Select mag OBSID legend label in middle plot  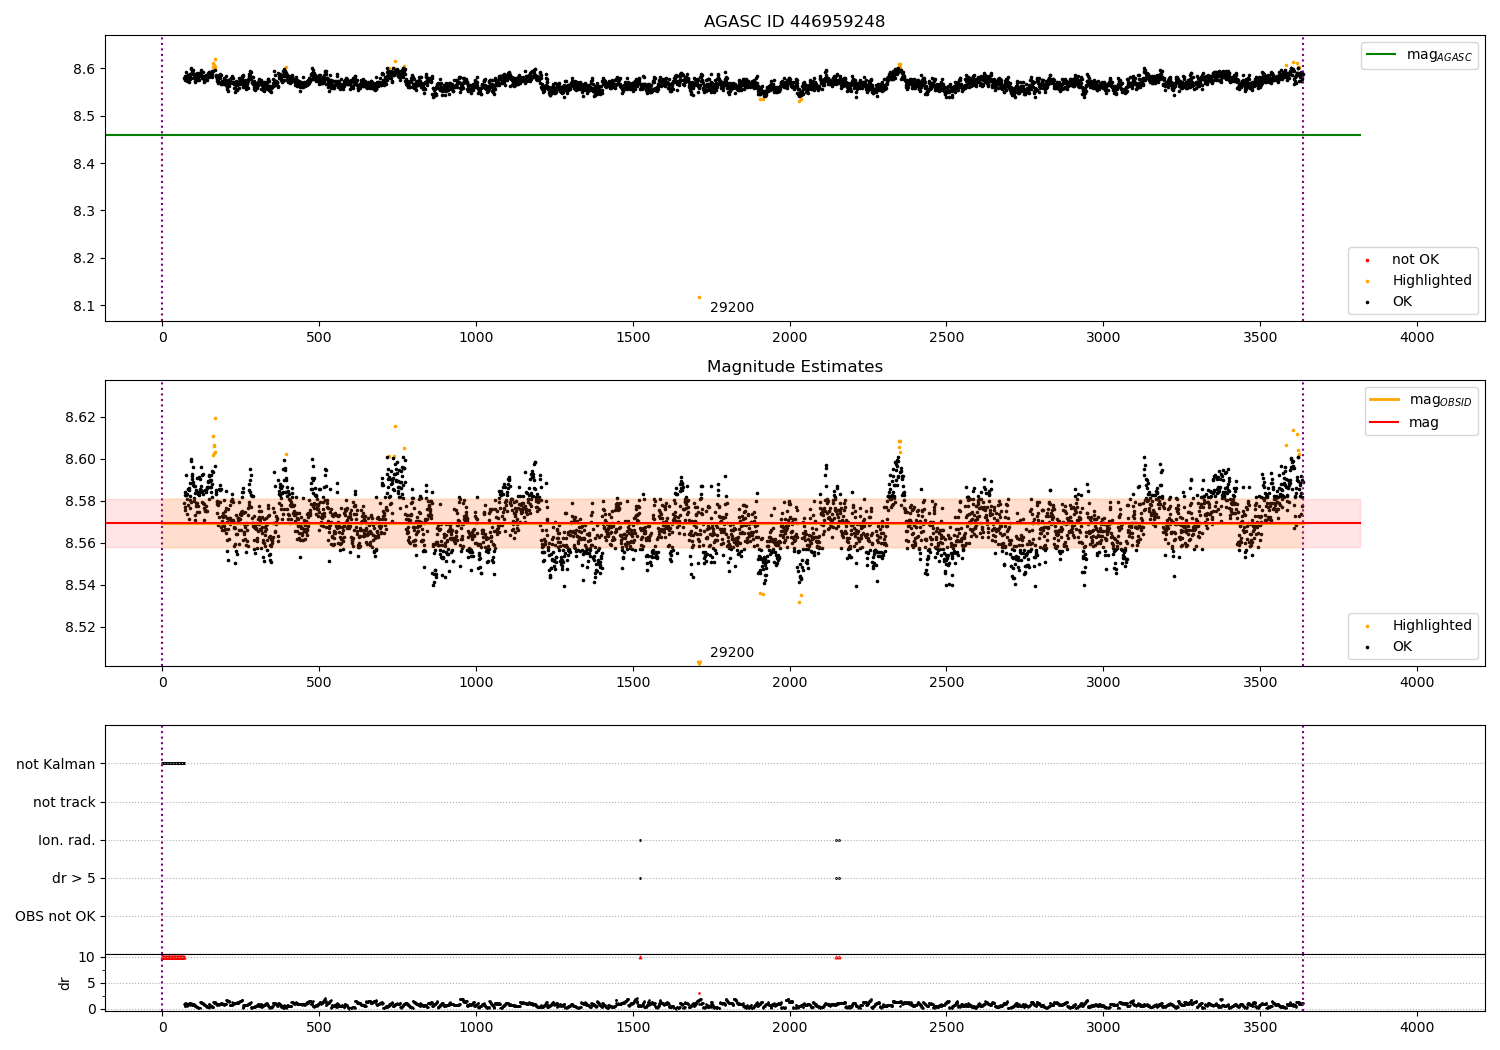pyautogui.click(x=1441, y=400)
